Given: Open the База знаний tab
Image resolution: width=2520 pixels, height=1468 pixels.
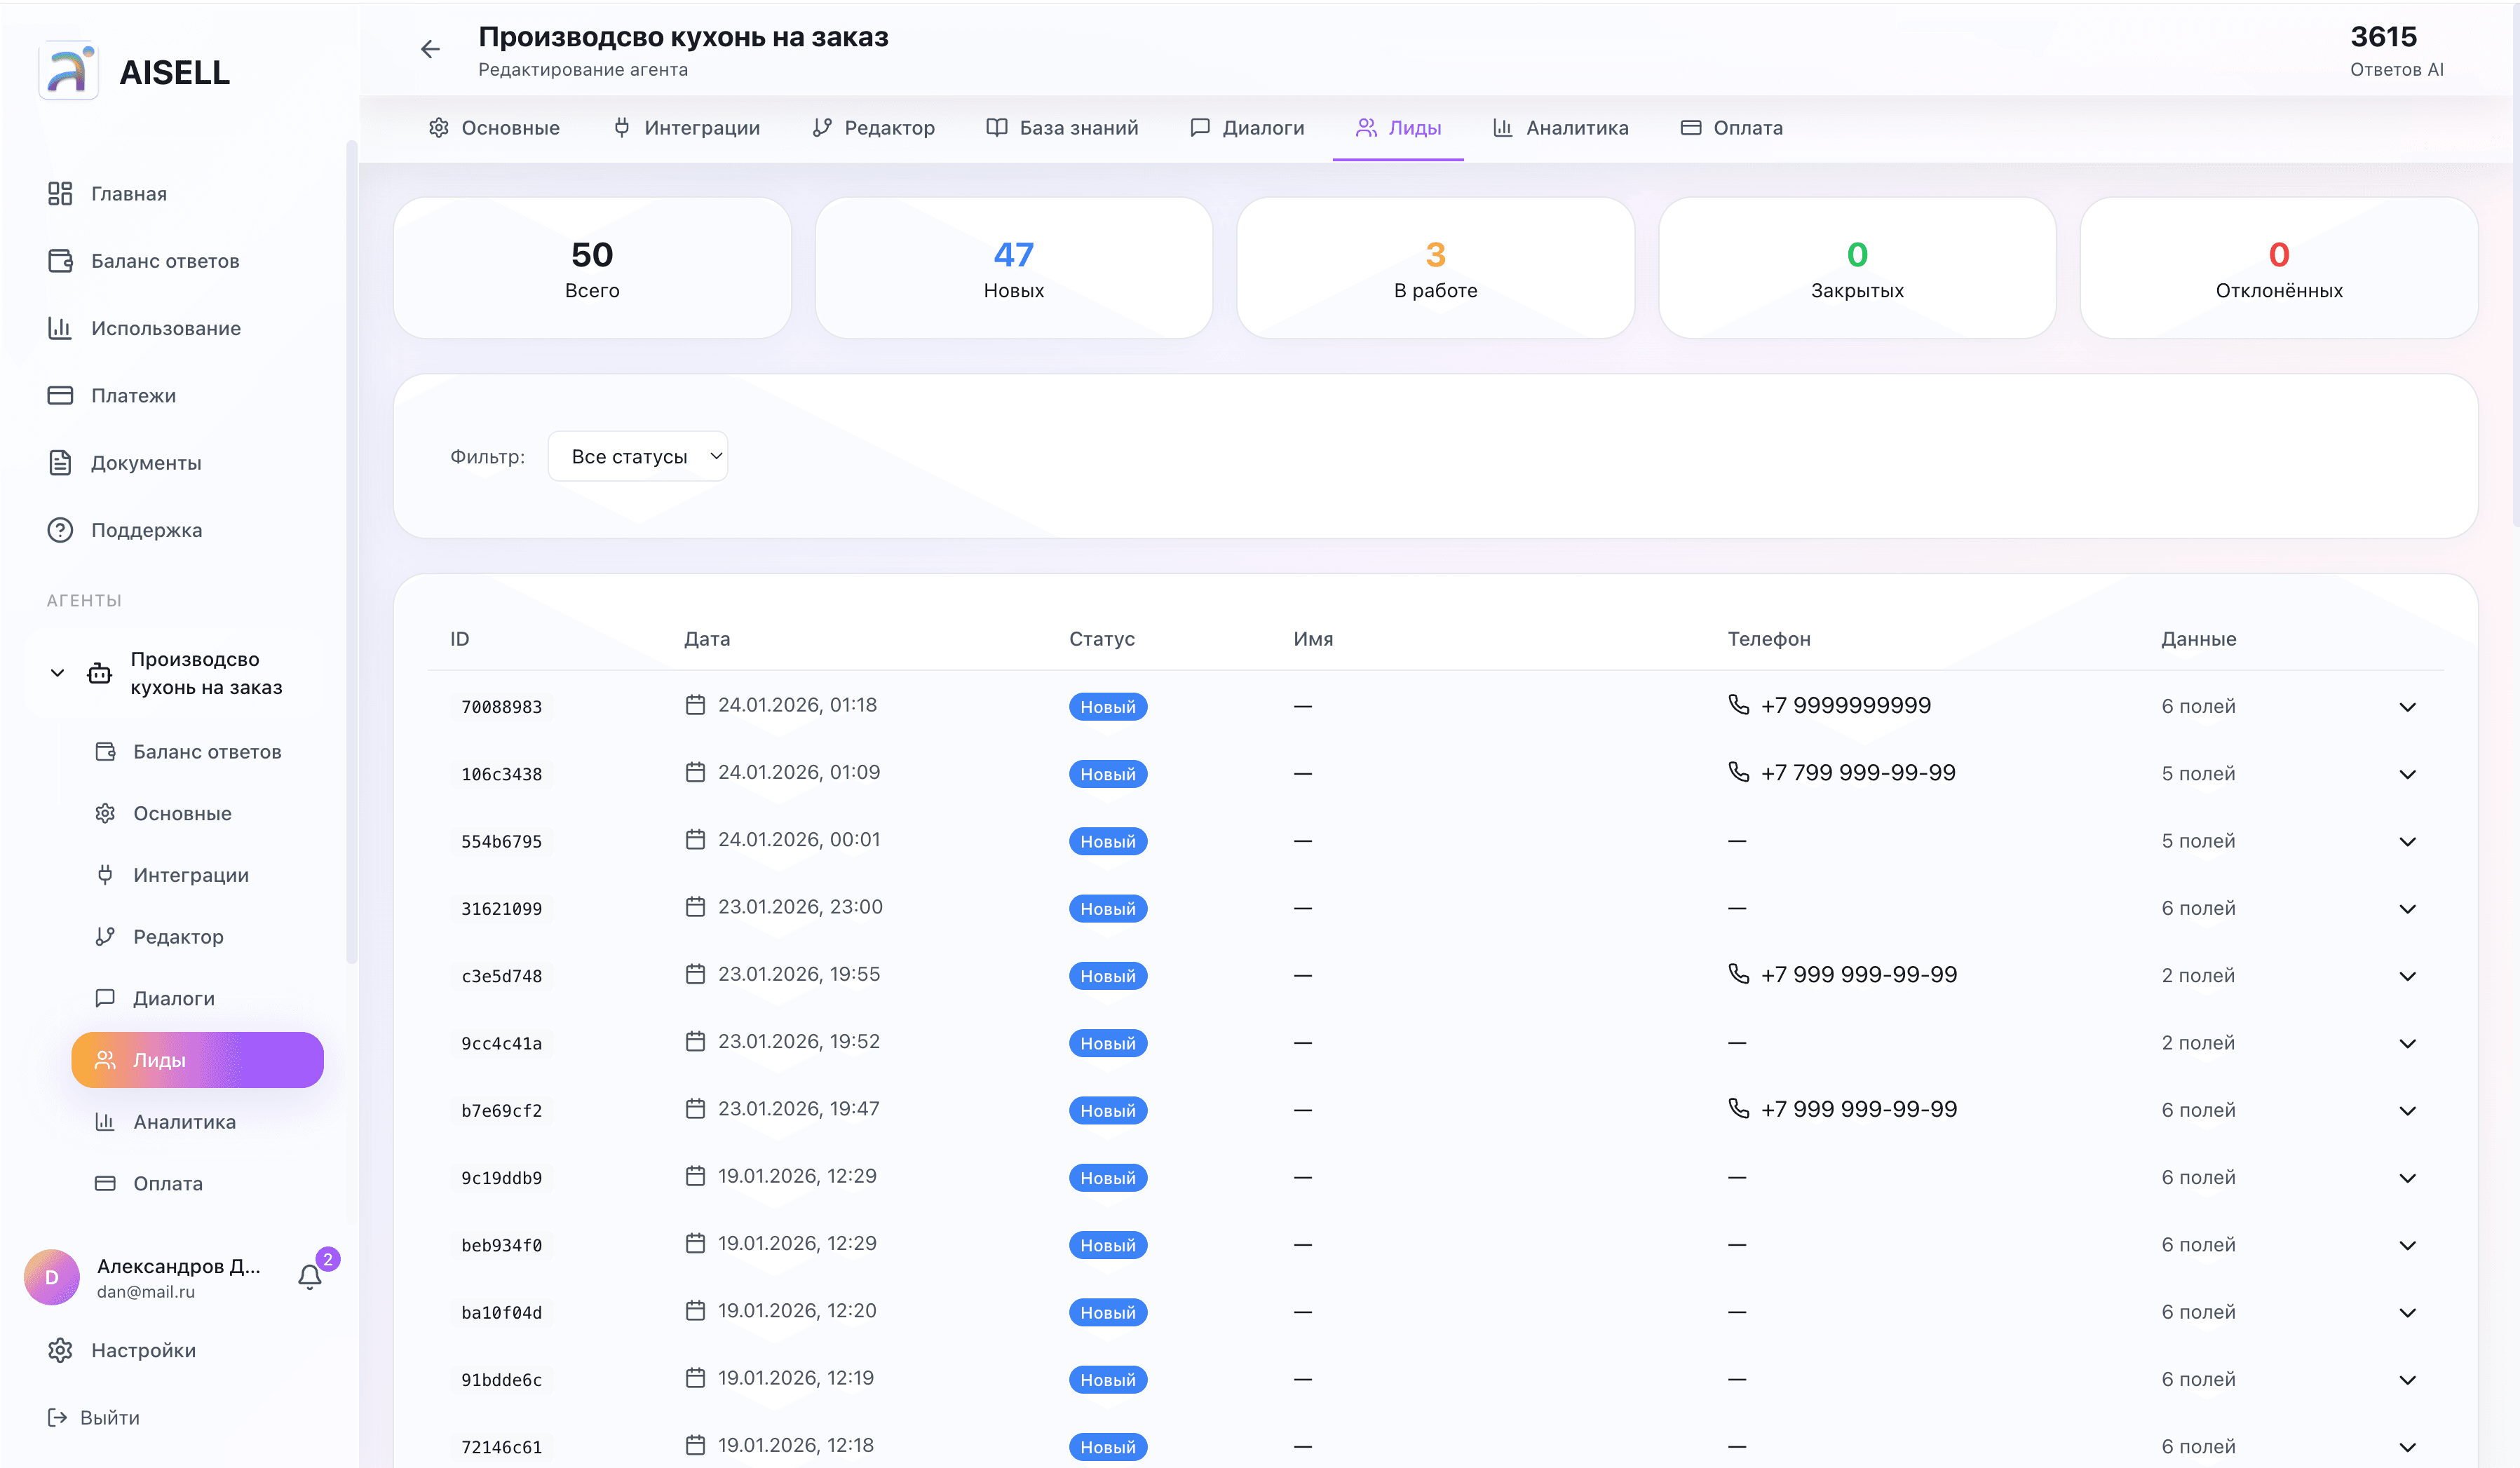Looking at the screenshot, I should click(1061, 127).
